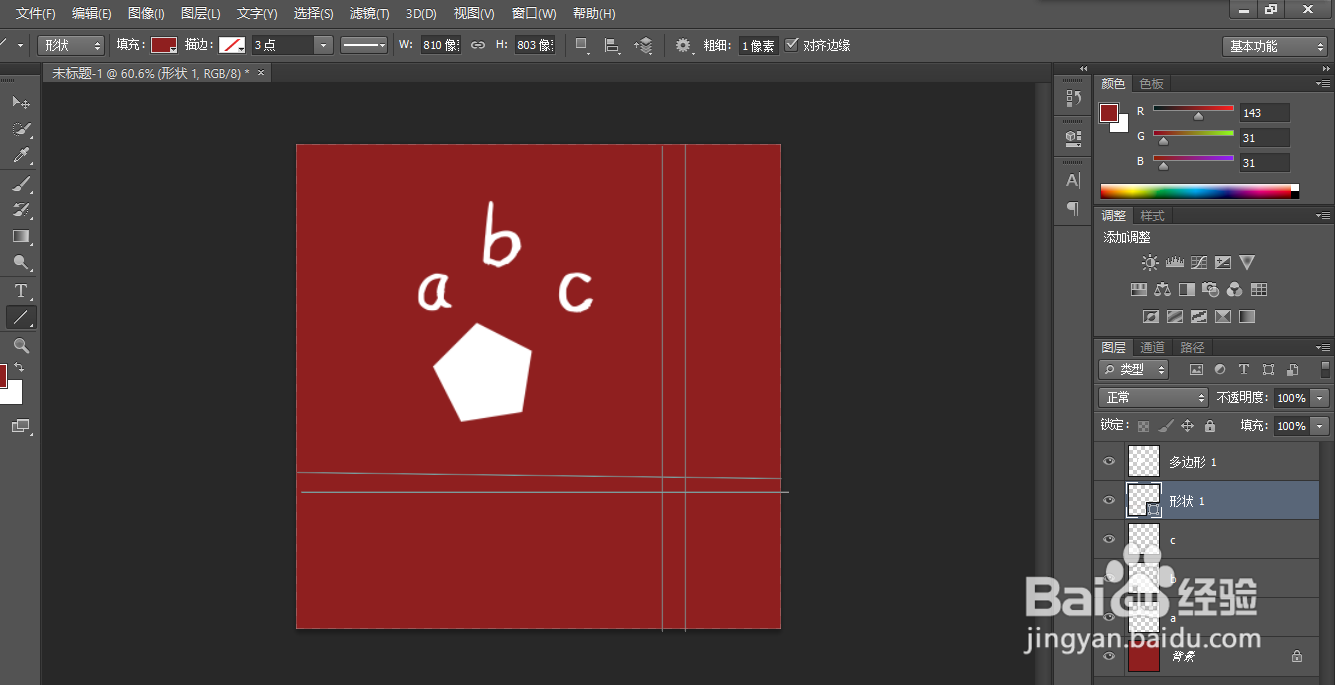1335x685 pixels.
Task: Select the Zoom tool in toolbox
Action: (20, 345)
